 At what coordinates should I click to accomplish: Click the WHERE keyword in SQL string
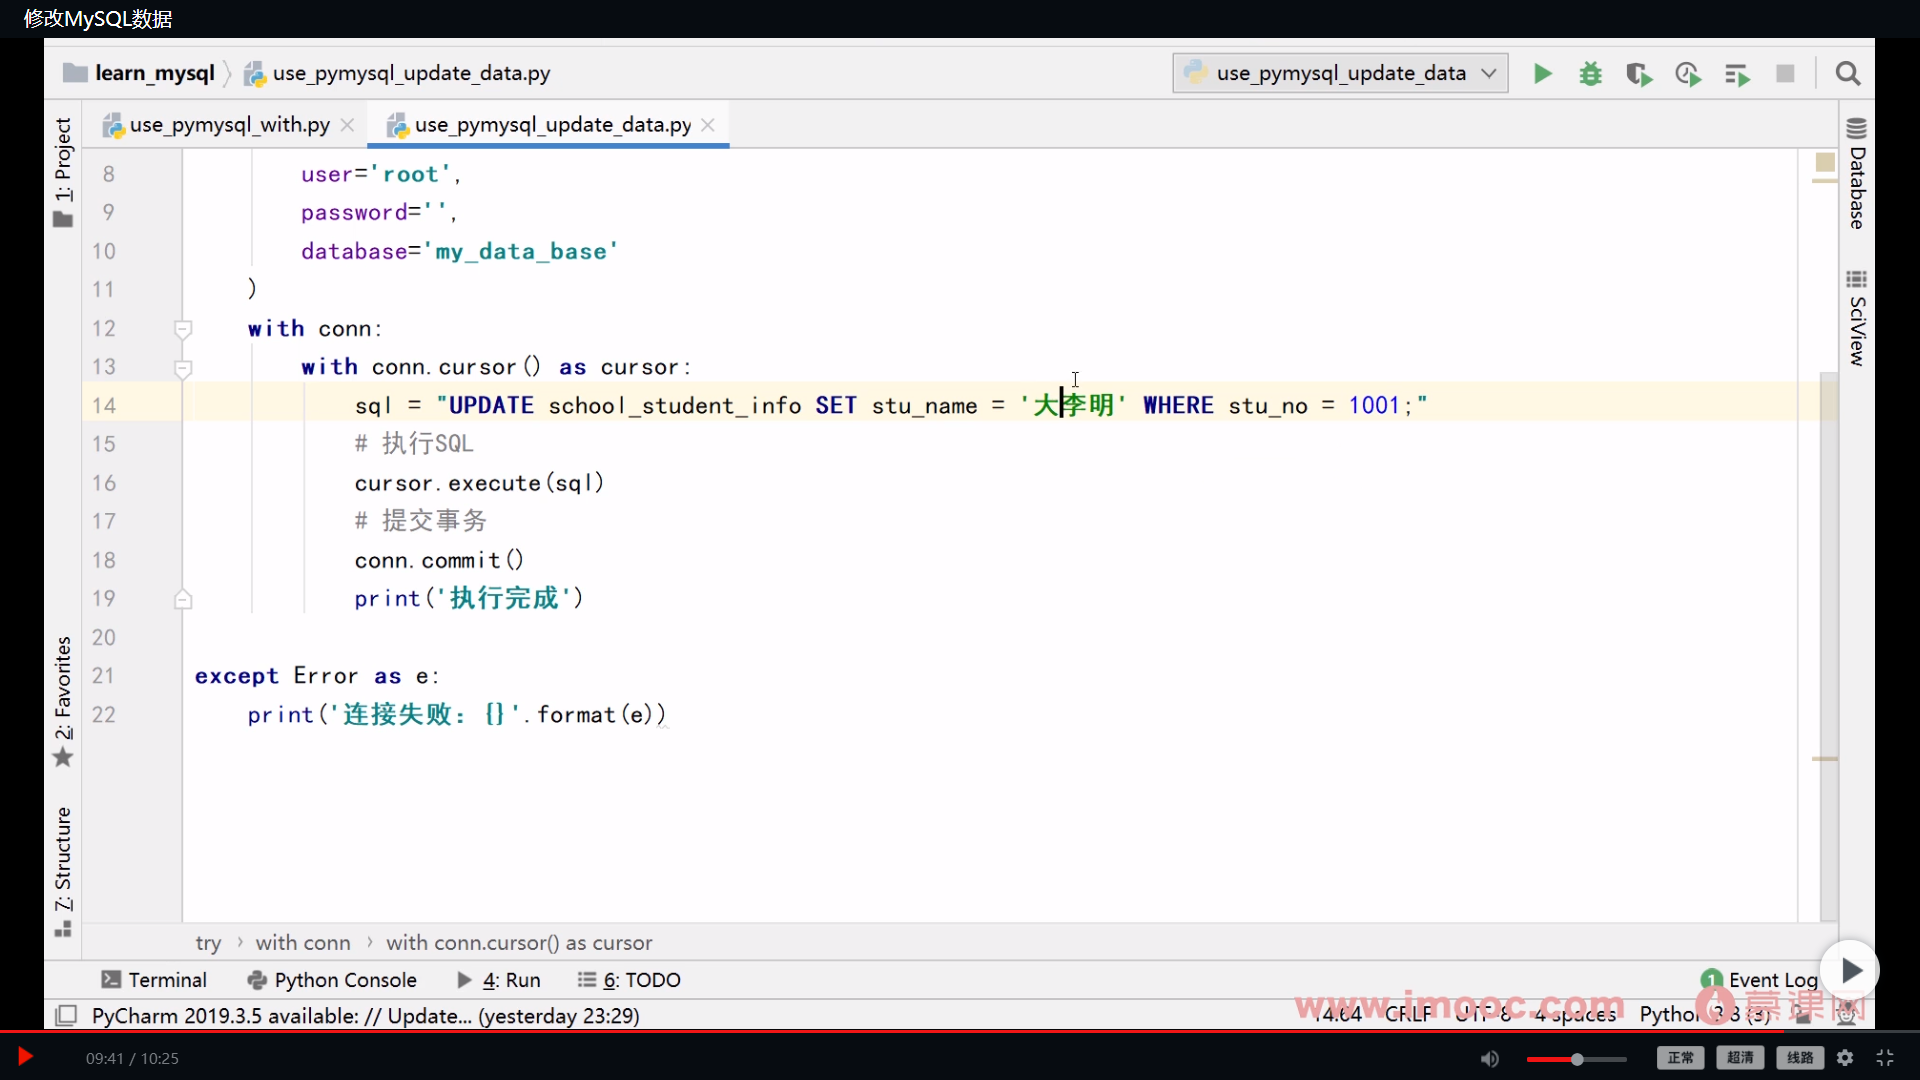(x=1178, y=405)
